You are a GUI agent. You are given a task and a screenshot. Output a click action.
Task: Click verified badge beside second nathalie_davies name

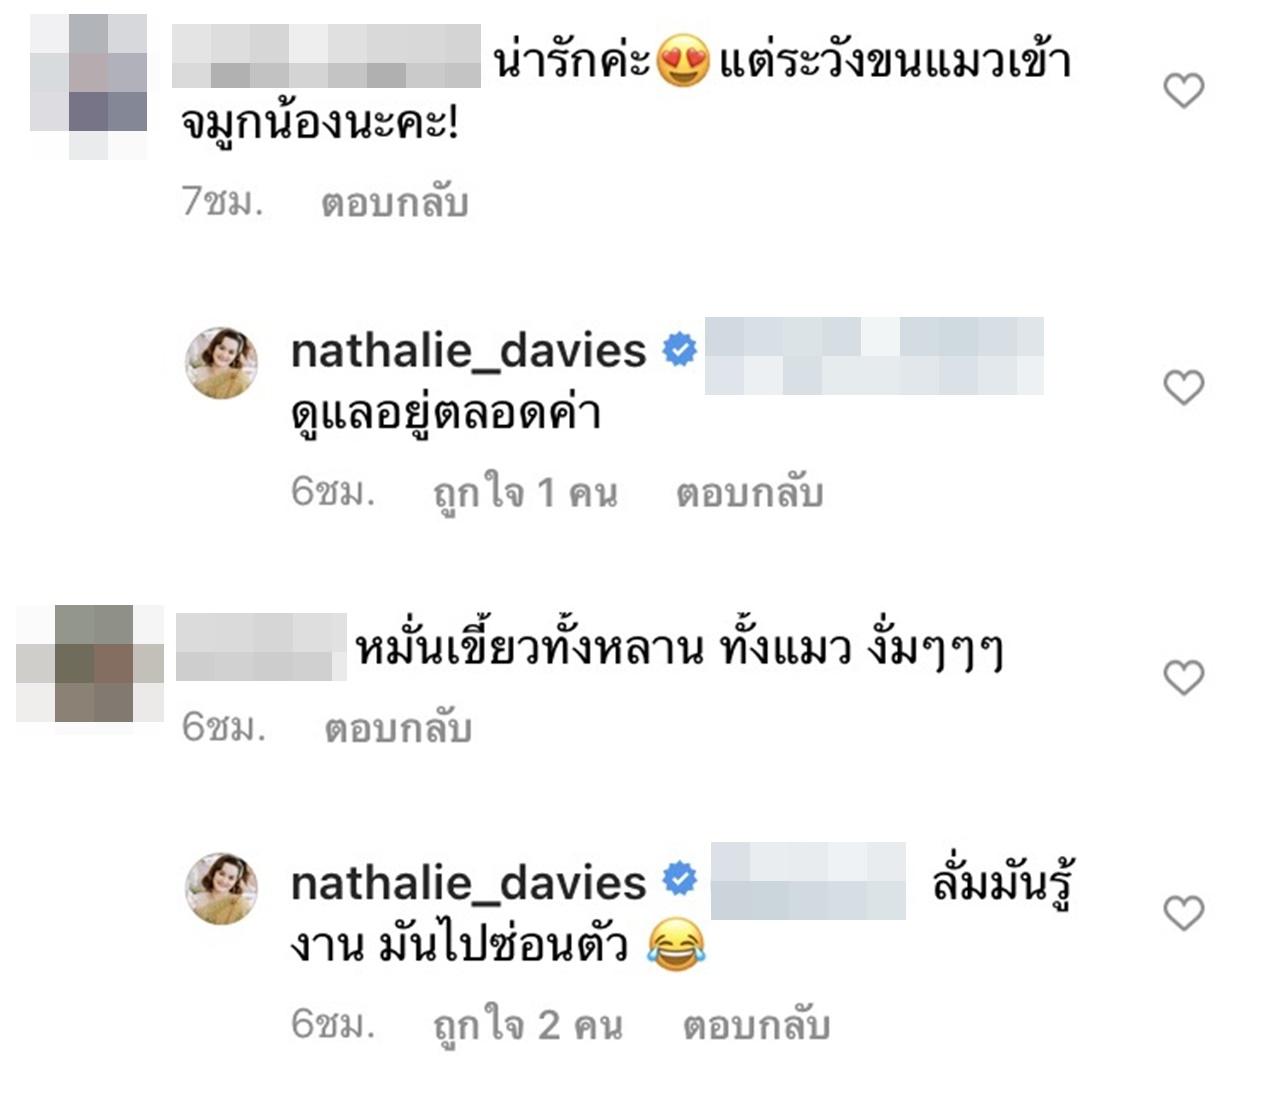[680, 880]
